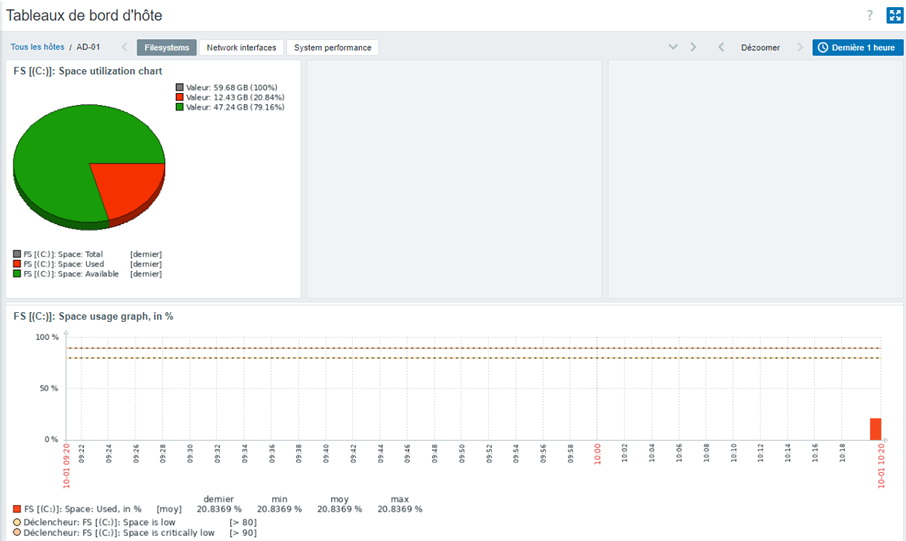Open the help question mark icon
Viewport: 906px width, 541px height.
(870, 16)
